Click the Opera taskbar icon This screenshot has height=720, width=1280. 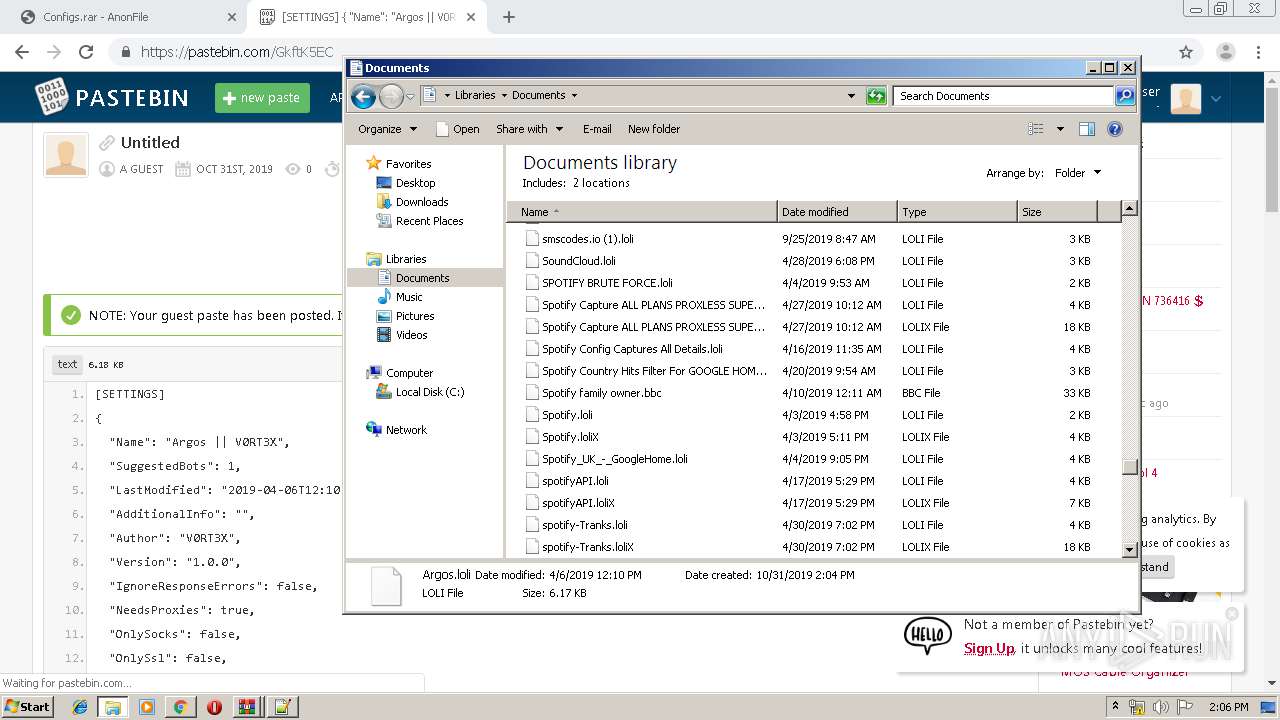[x=214, y=707]
